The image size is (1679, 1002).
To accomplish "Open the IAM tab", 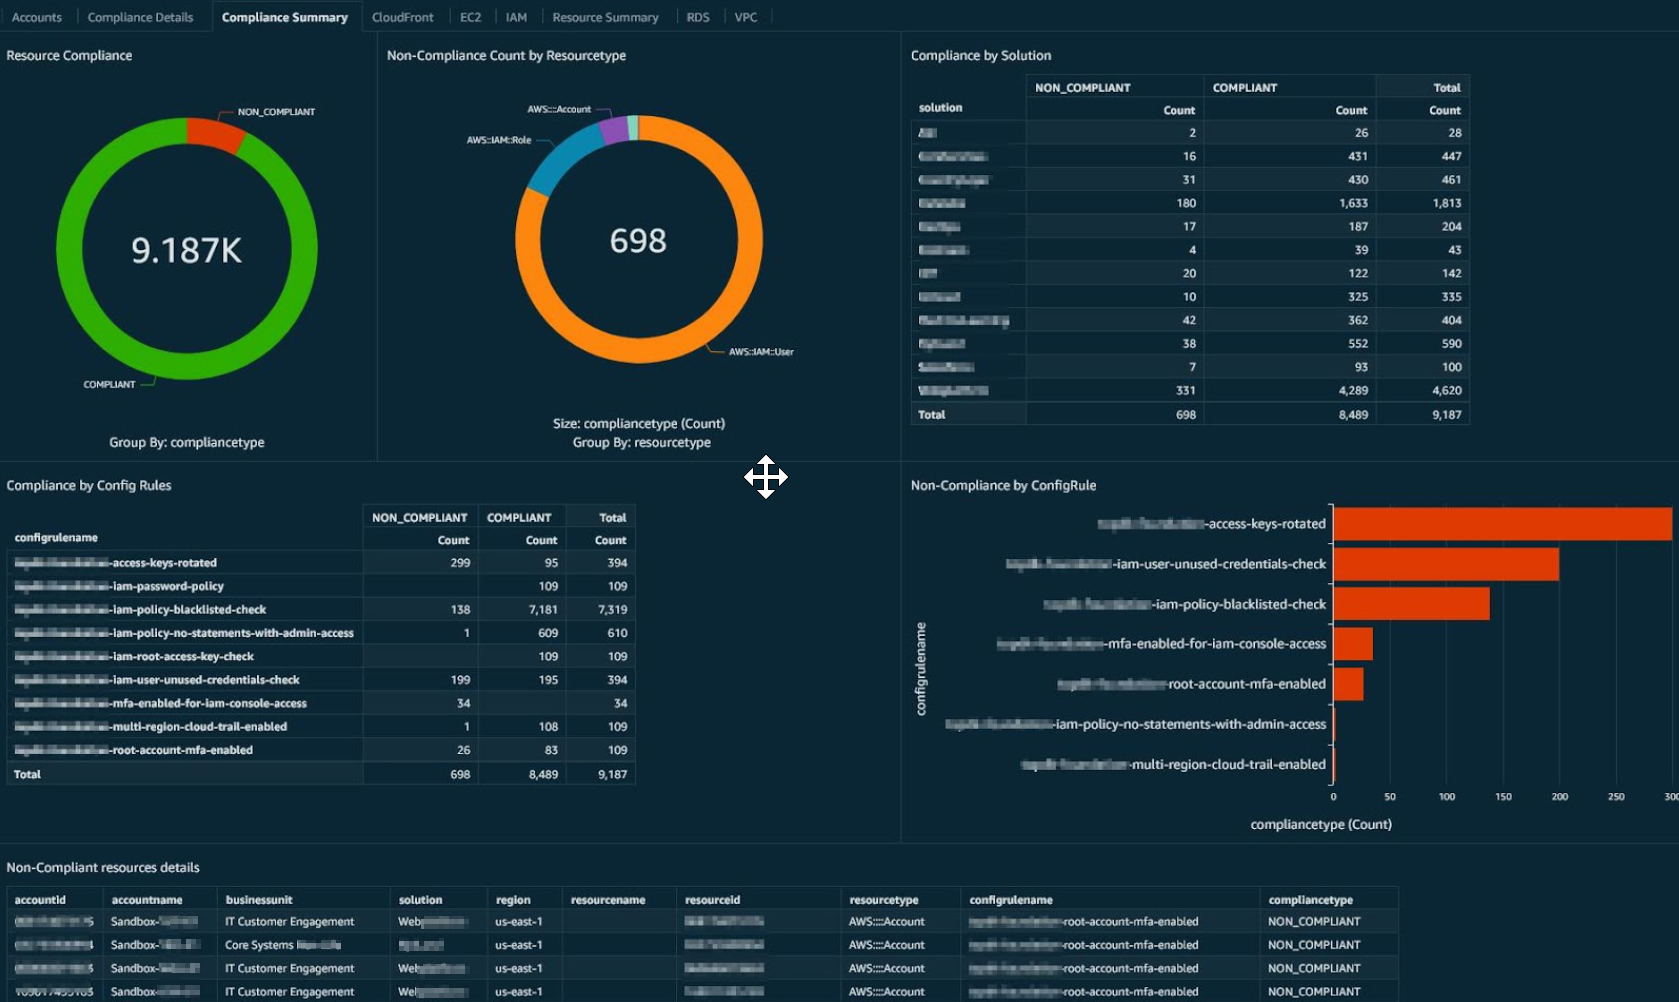I will (x=517, y=16).
